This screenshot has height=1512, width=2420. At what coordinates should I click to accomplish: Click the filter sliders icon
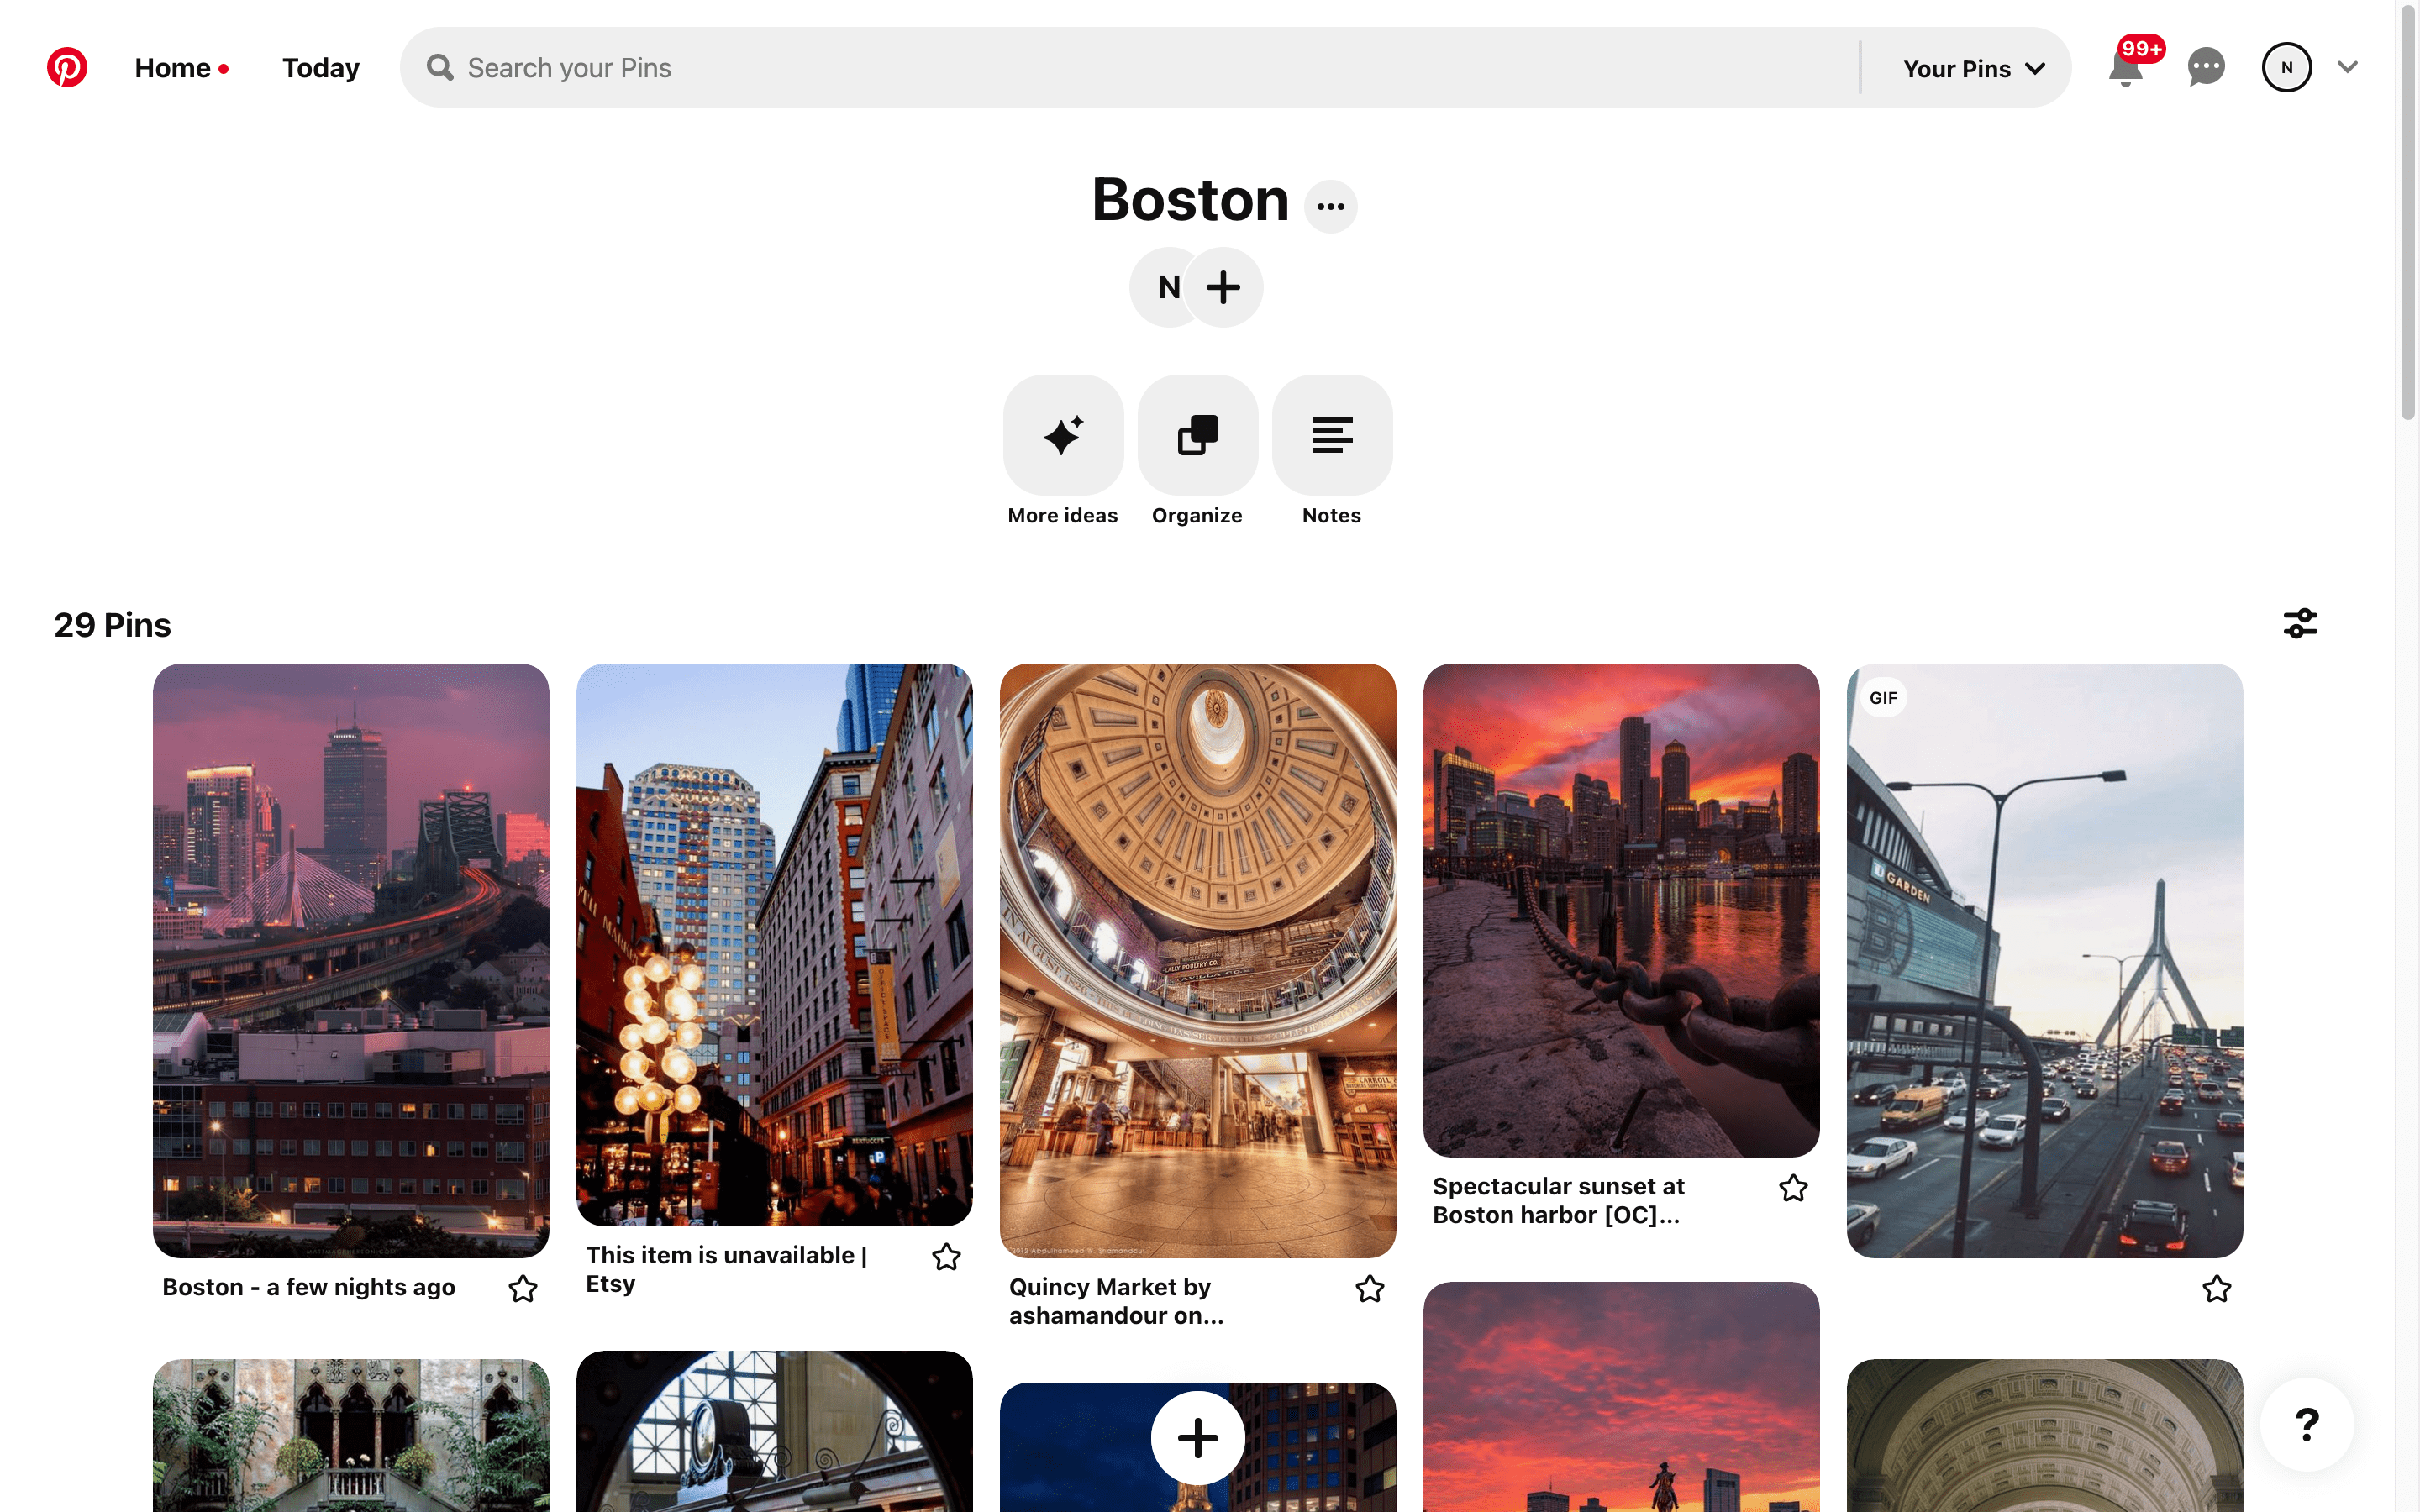(x=2300, y=623)
